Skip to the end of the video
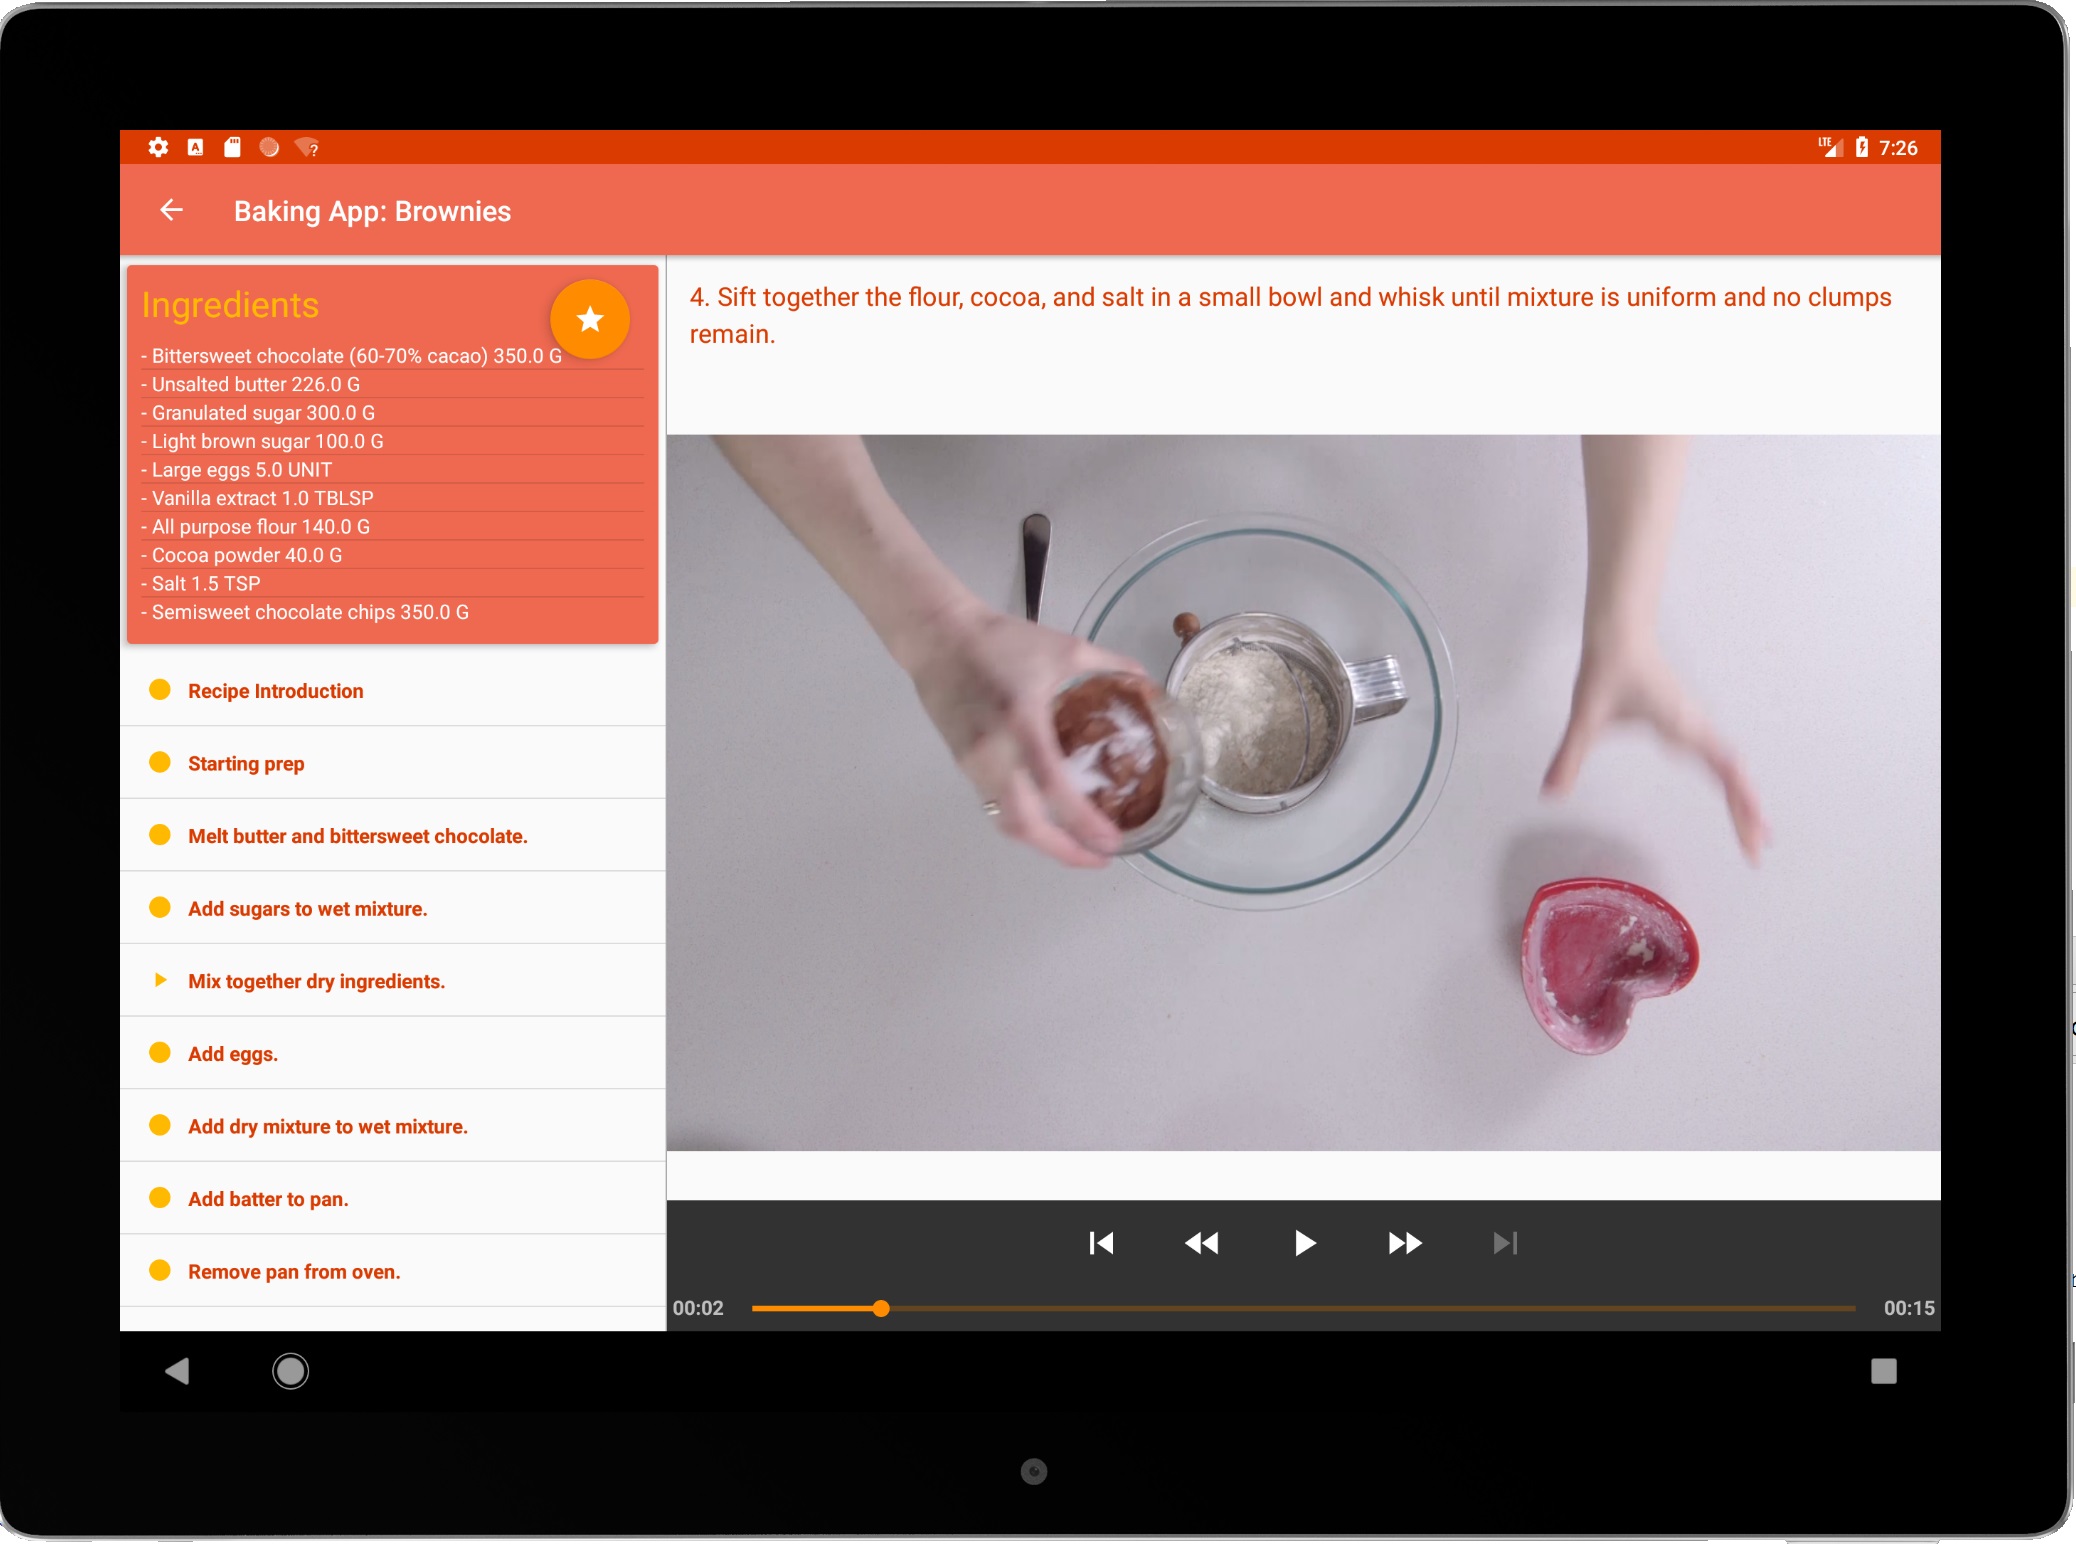This screenshot has height=1545, width=2076. coord(1506,1243)
